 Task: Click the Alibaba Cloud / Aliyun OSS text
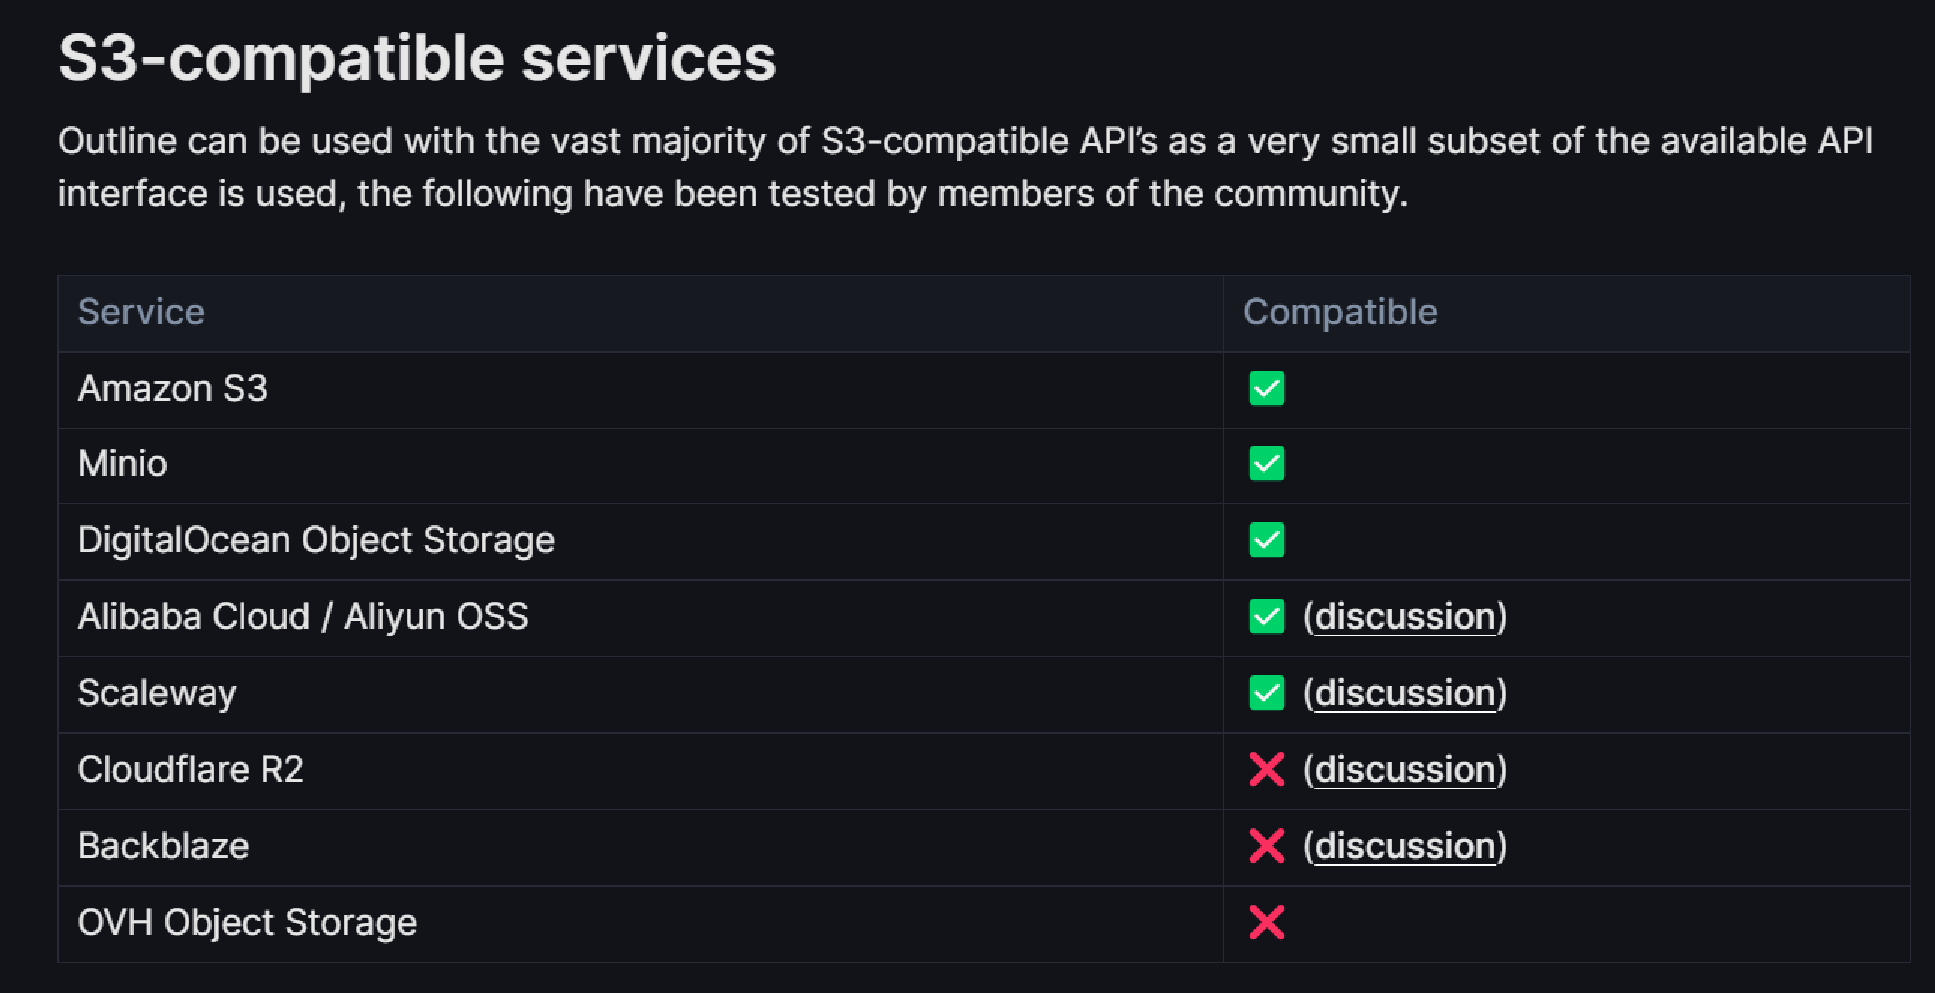point(303,617)
